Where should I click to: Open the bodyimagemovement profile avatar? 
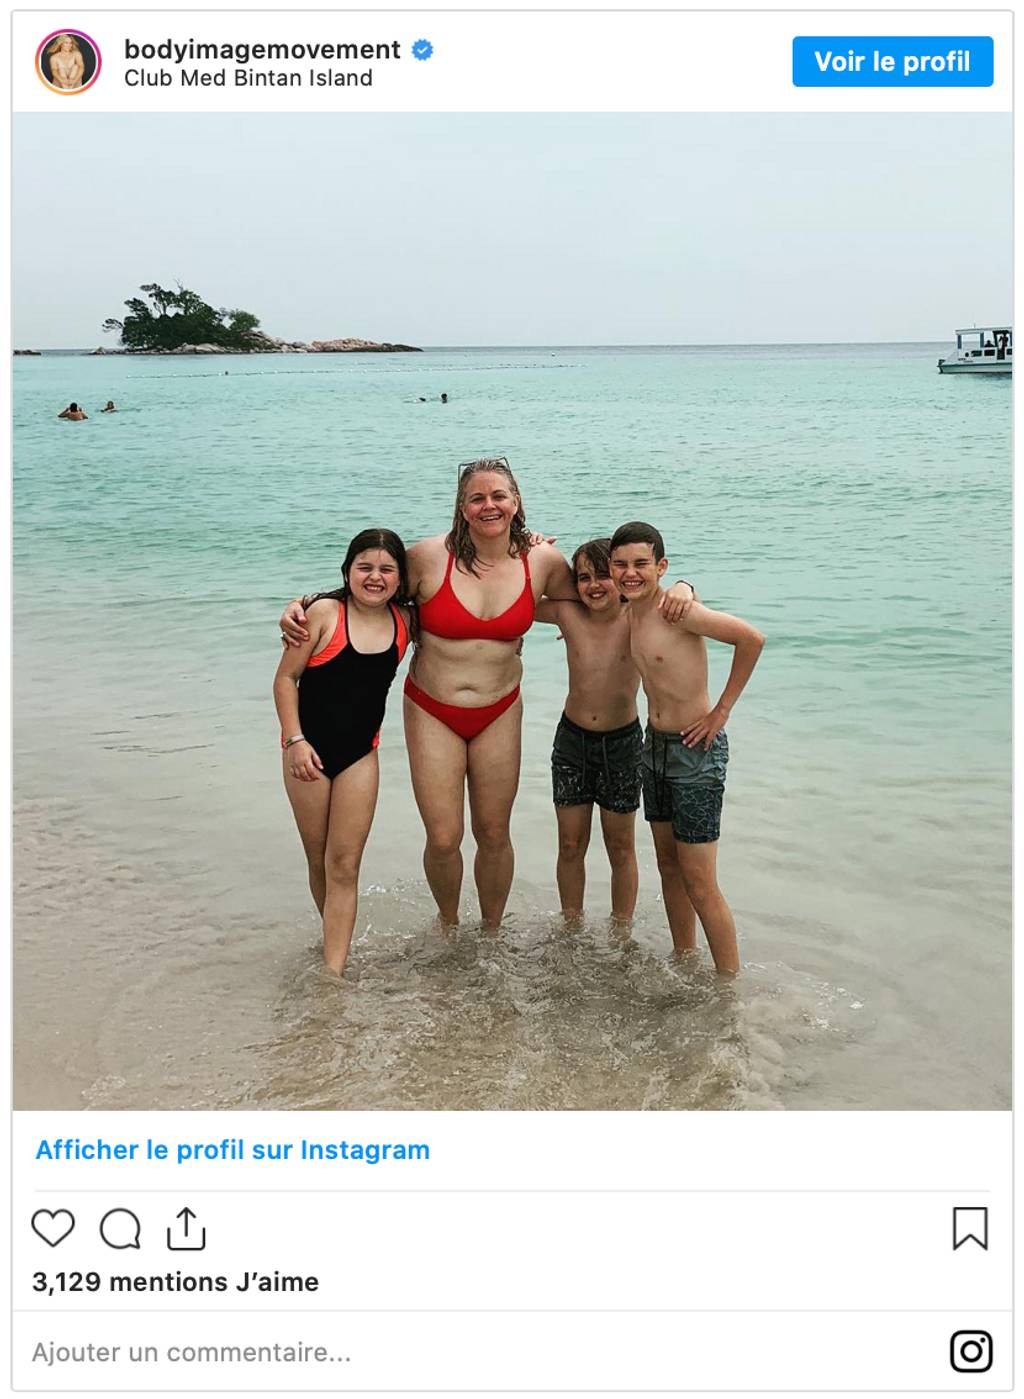[68, 62]
